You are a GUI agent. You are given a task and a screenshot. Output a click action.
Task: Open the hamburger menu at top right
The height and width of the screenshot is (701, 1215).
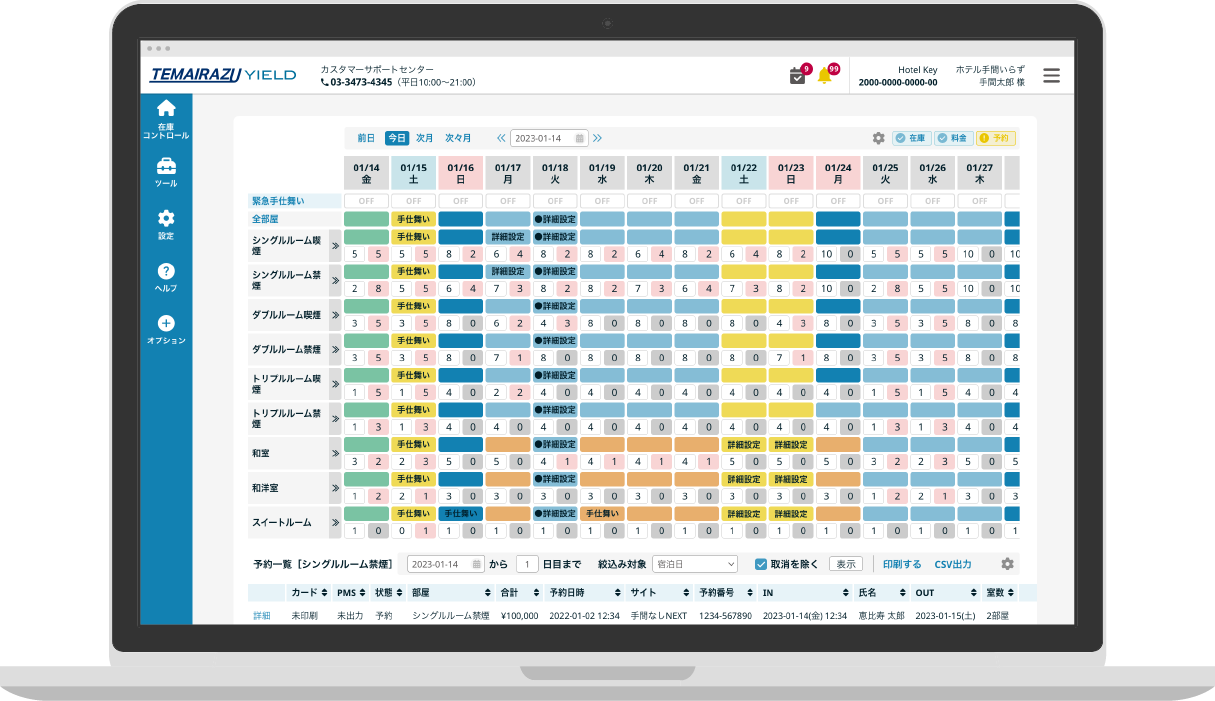1051,75
